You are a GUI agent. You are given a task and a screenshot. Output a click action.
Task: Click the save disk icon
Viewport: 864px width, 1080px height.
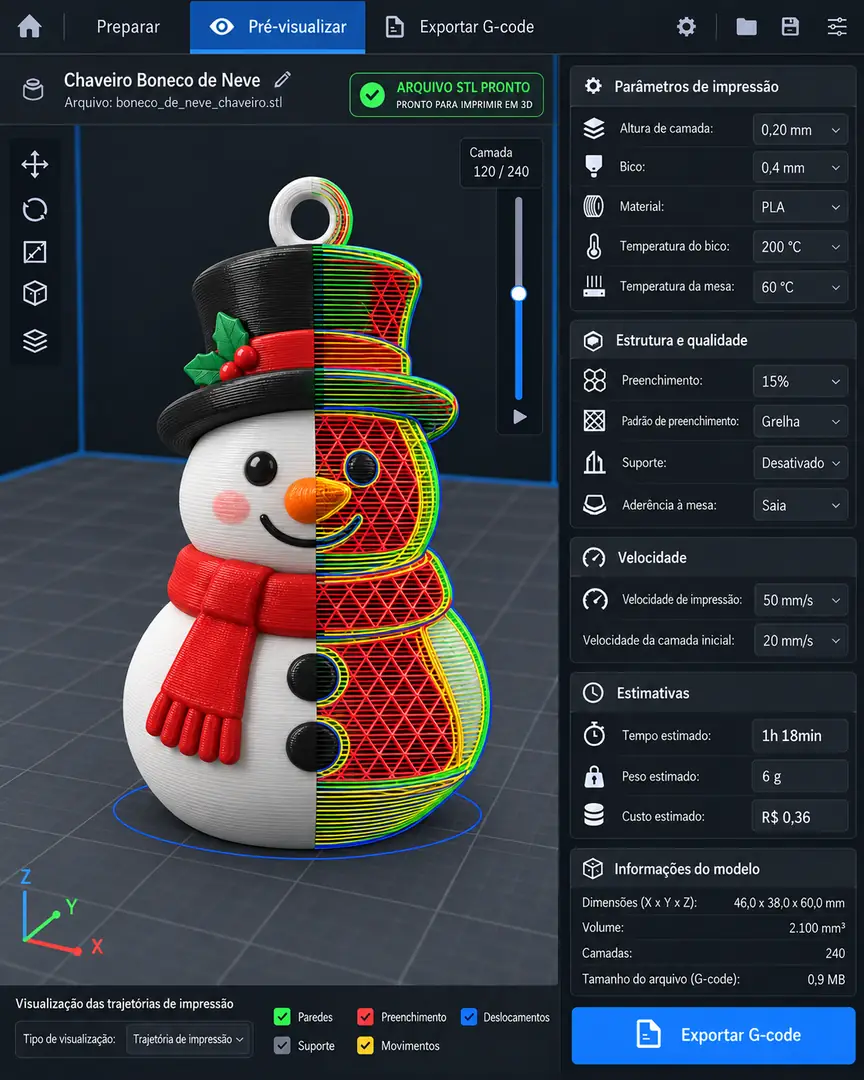tap(790, 27)
